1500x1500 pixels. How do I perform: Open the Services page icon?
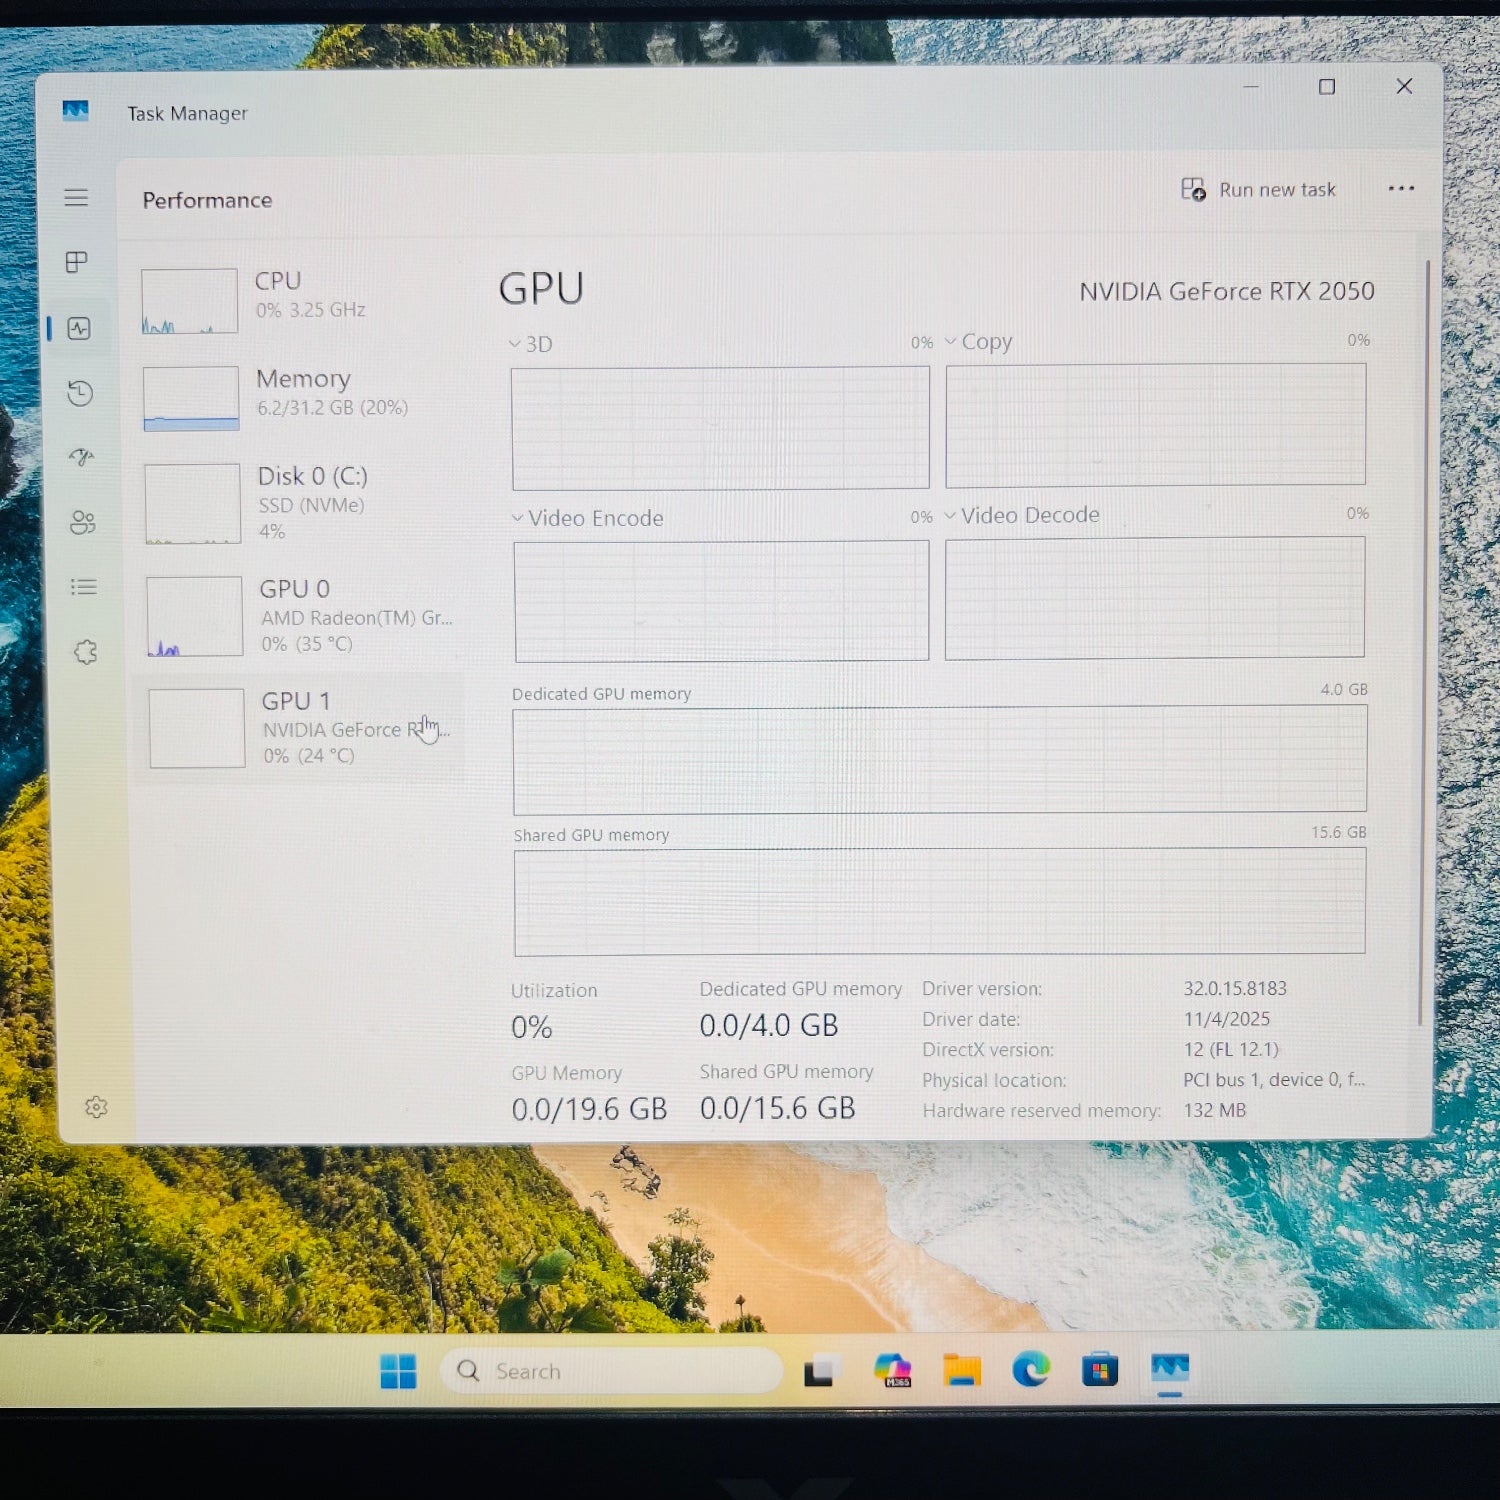click(x=85, y=652)
